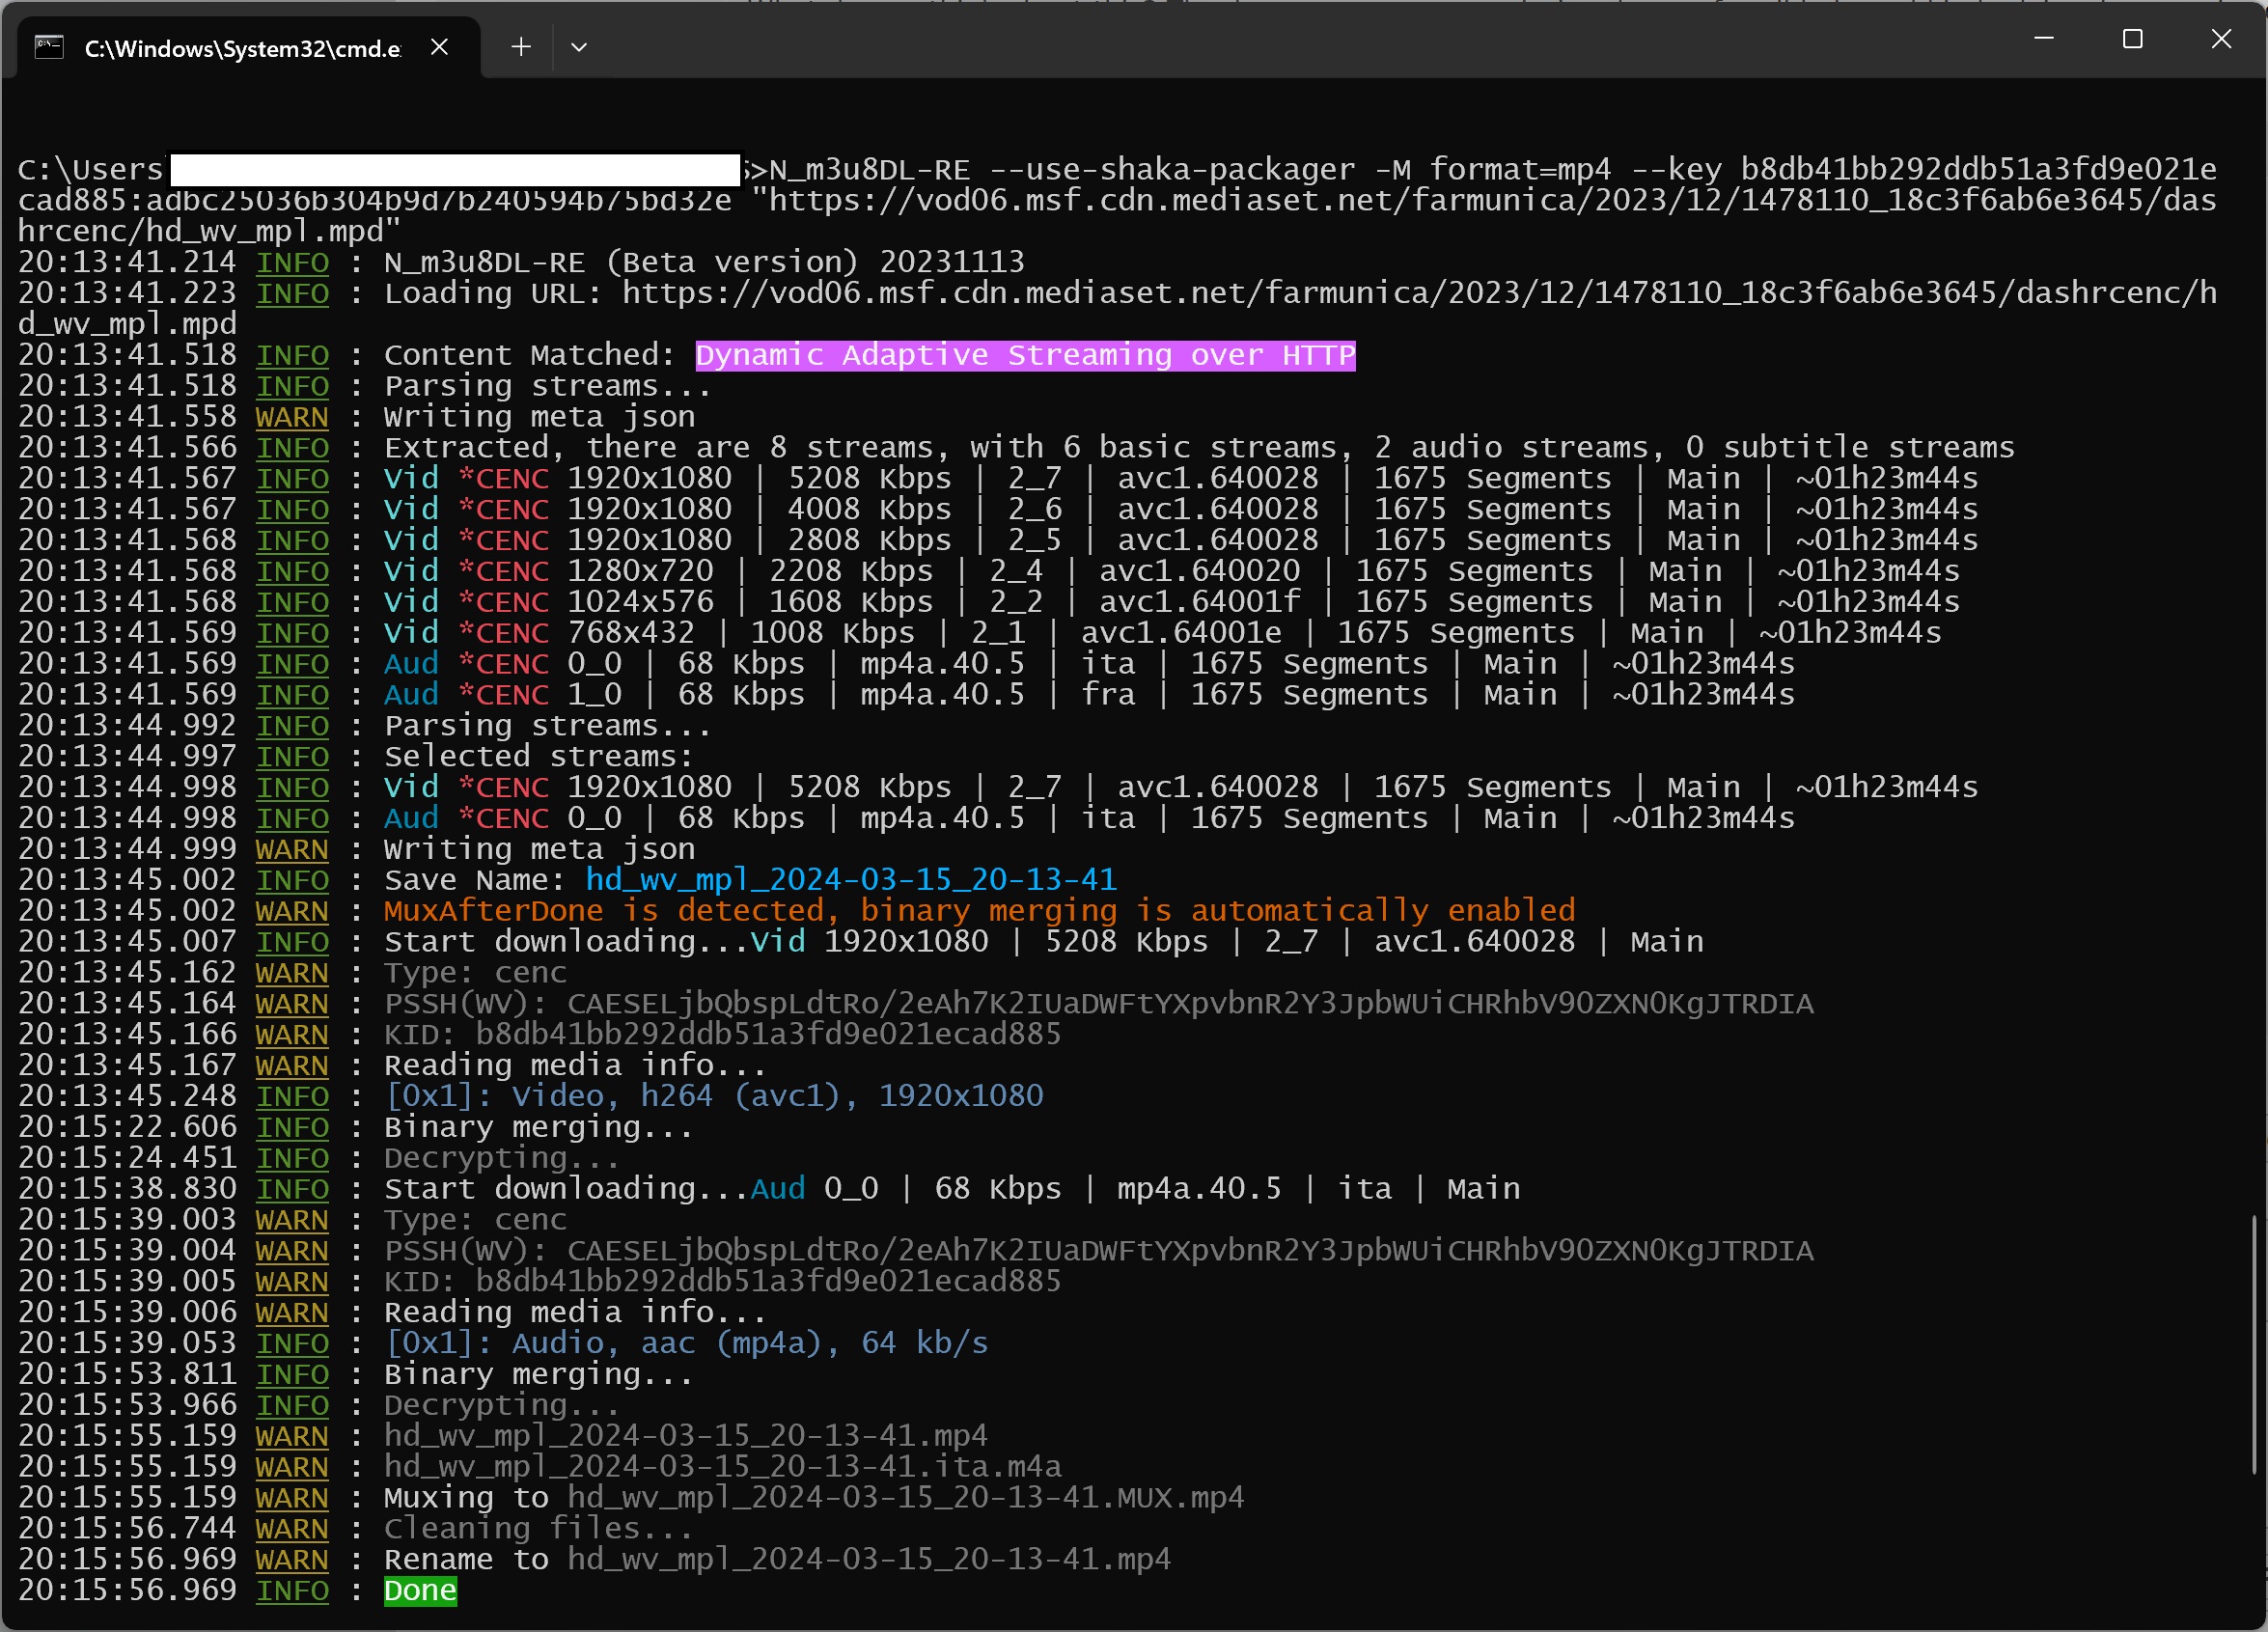Click the fra audio stream line
The image size is (2268, 1632).
click(x=1088, y=695)
